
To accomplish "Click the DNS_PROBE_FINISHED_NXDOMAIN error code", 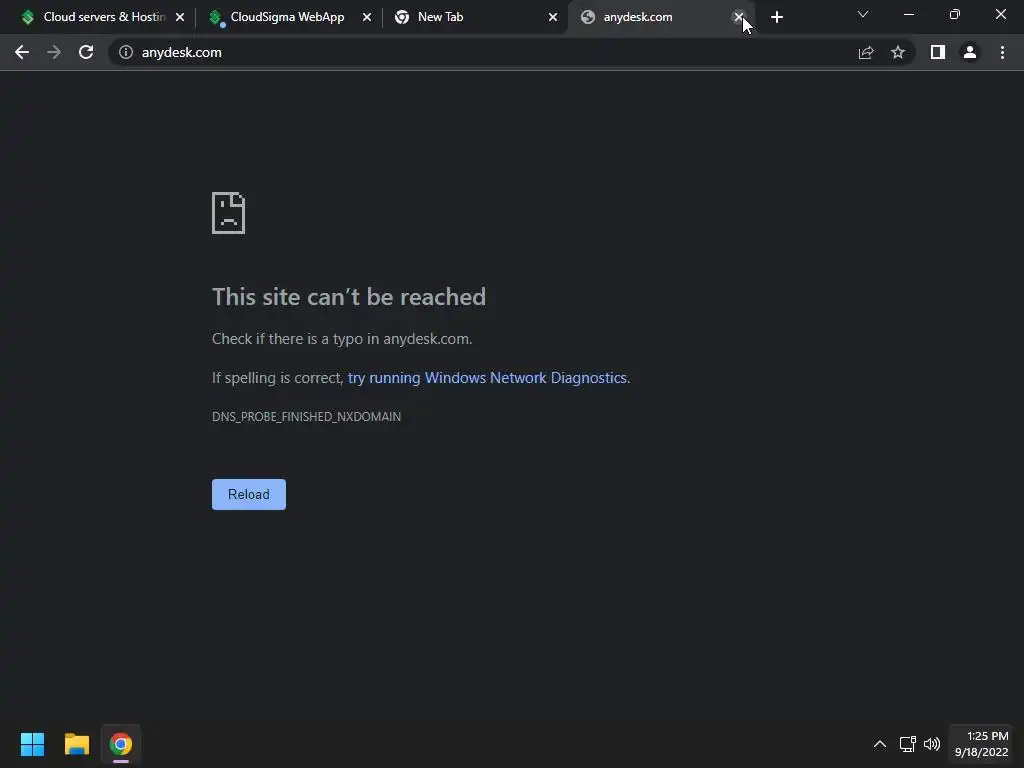I will pos(306,417).
